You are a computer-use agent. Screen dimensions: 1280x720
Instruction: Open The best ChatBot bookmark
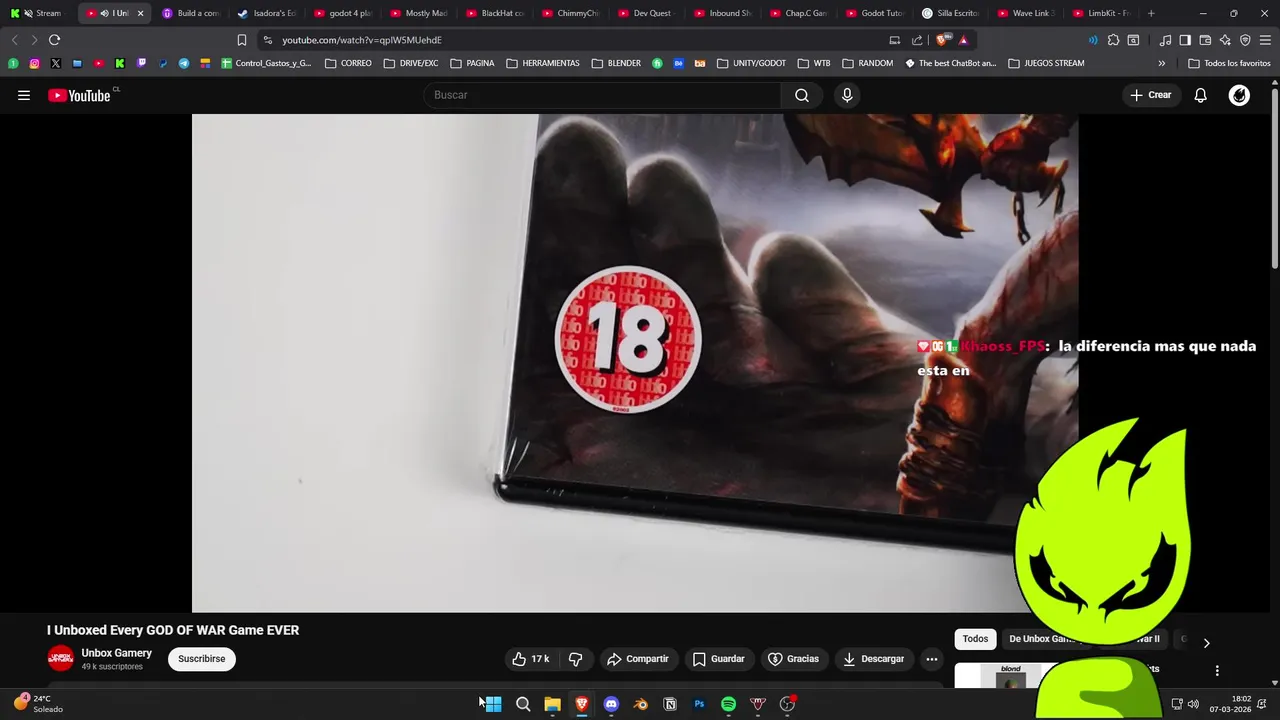click(951, 63)
